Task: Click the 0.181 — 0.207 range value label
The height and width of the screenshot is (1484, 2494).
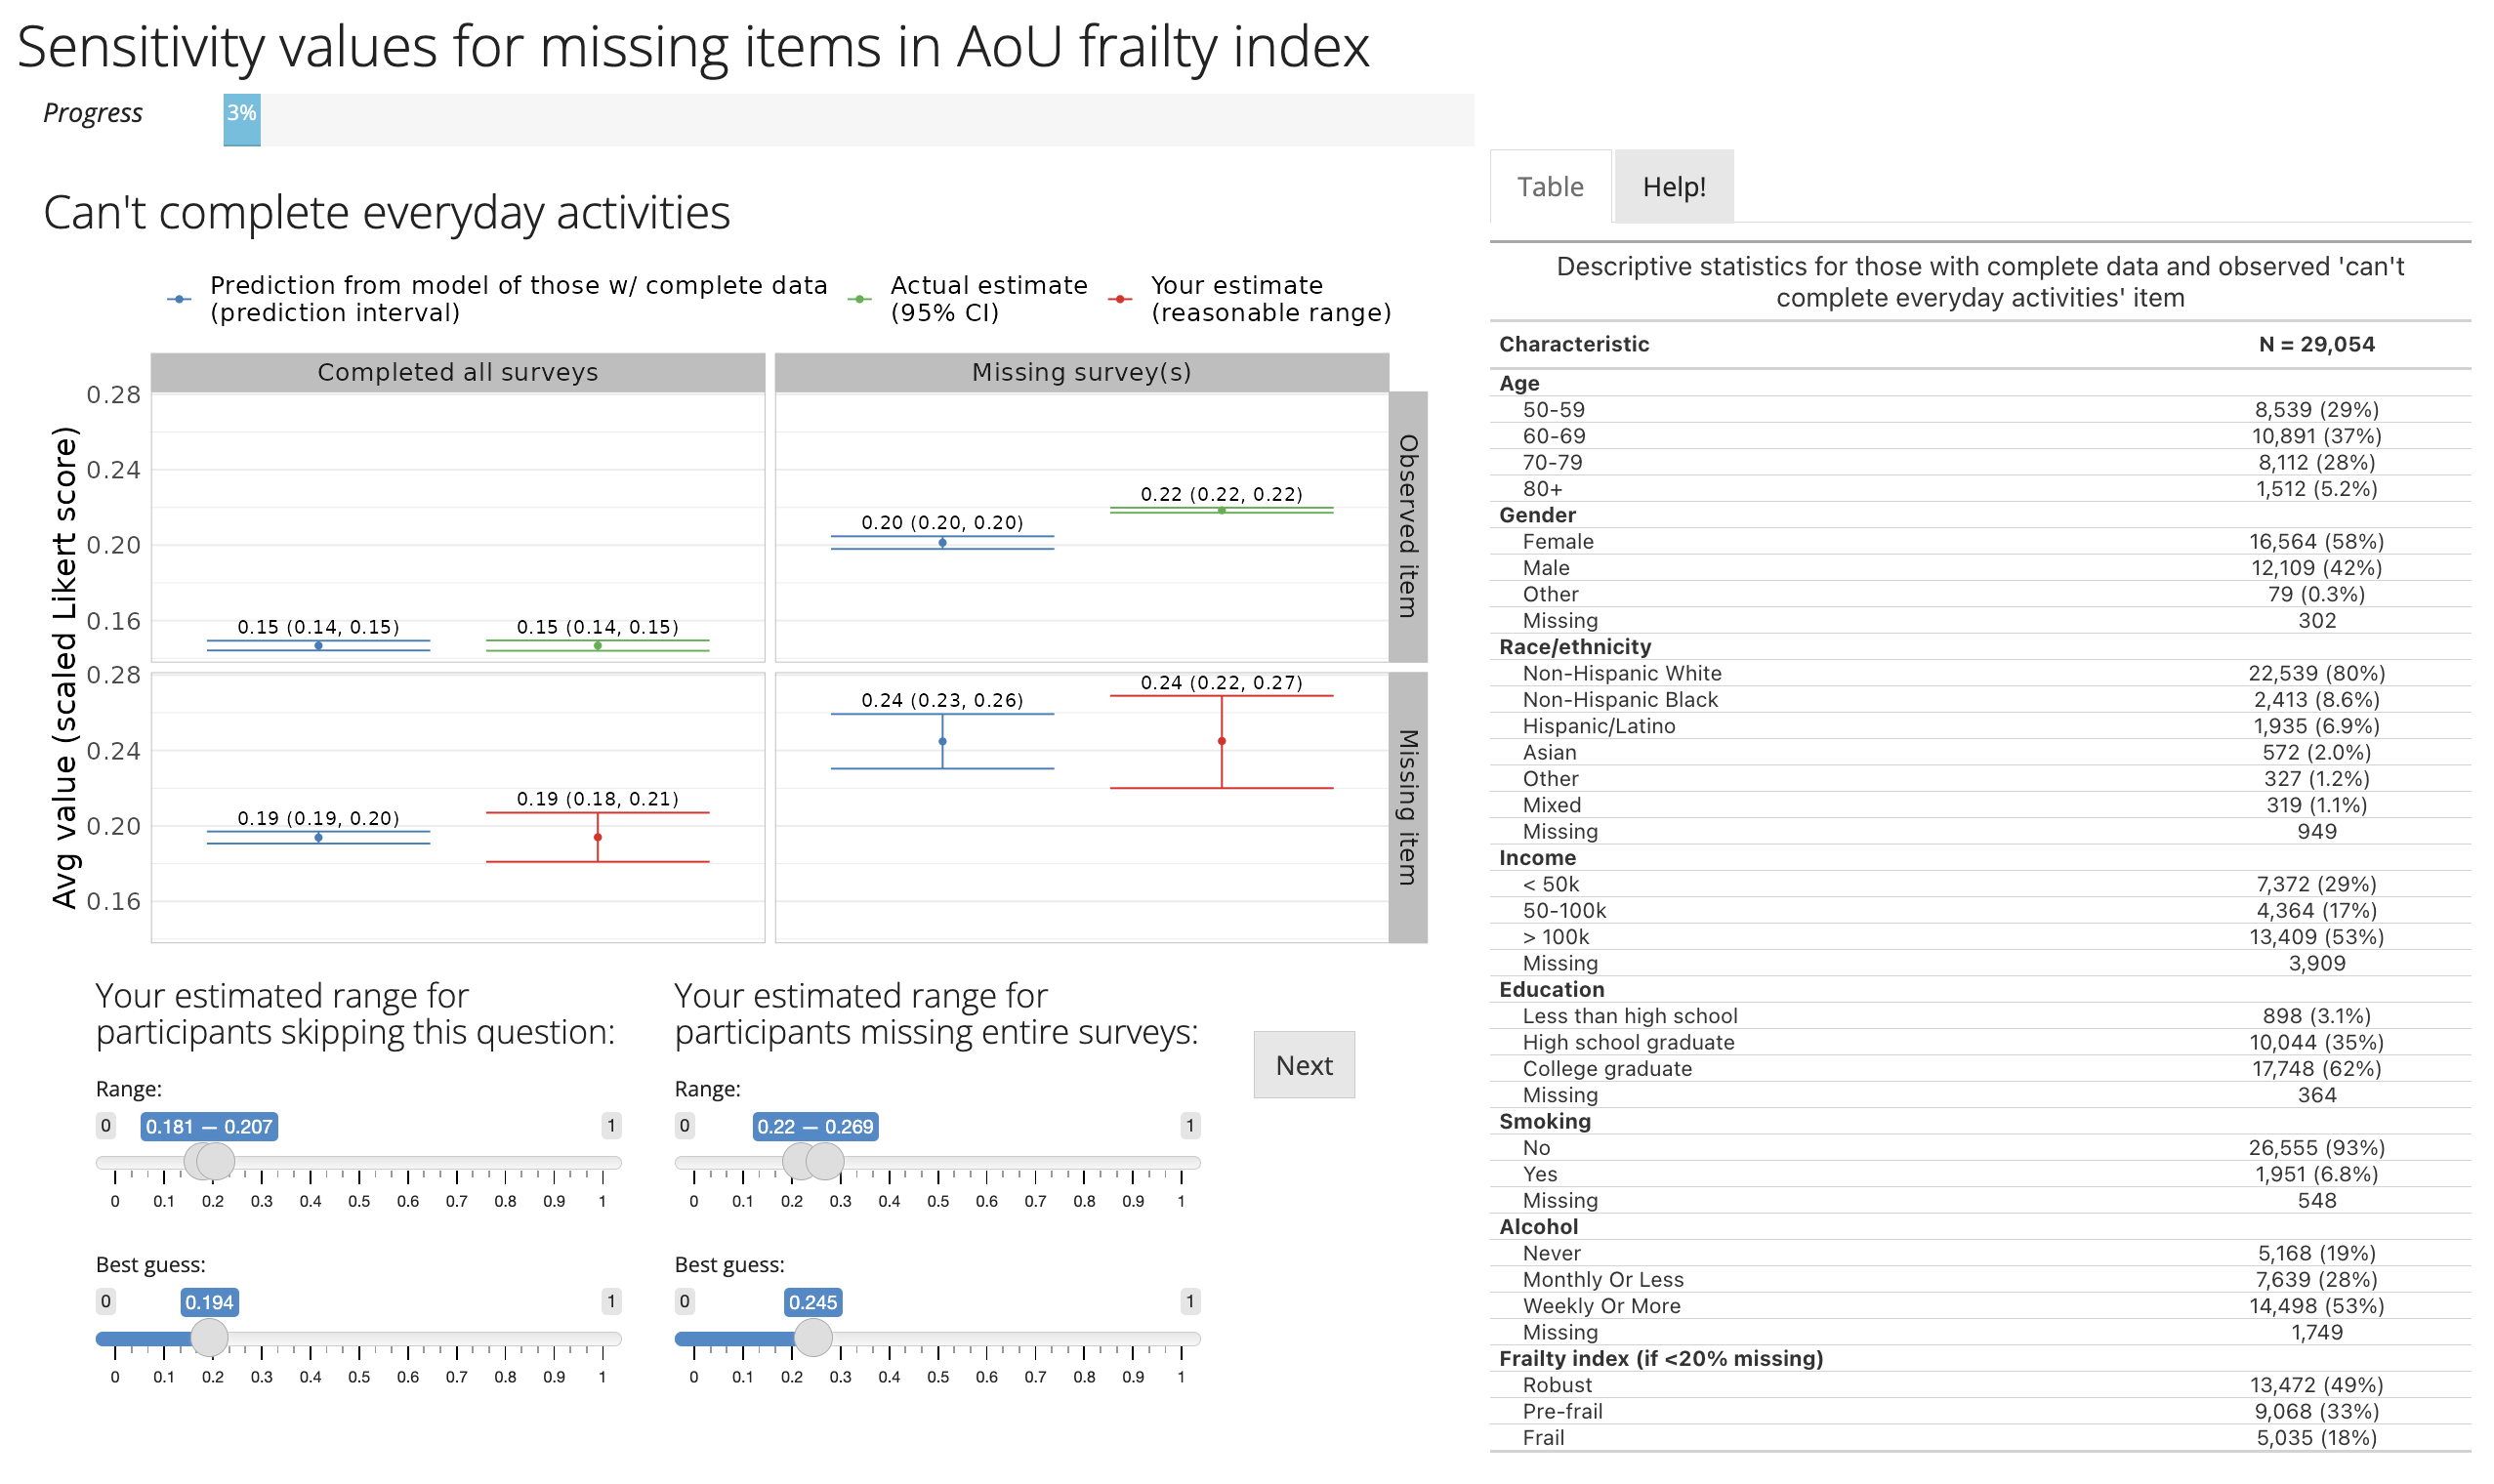Action: point(209,1127)
